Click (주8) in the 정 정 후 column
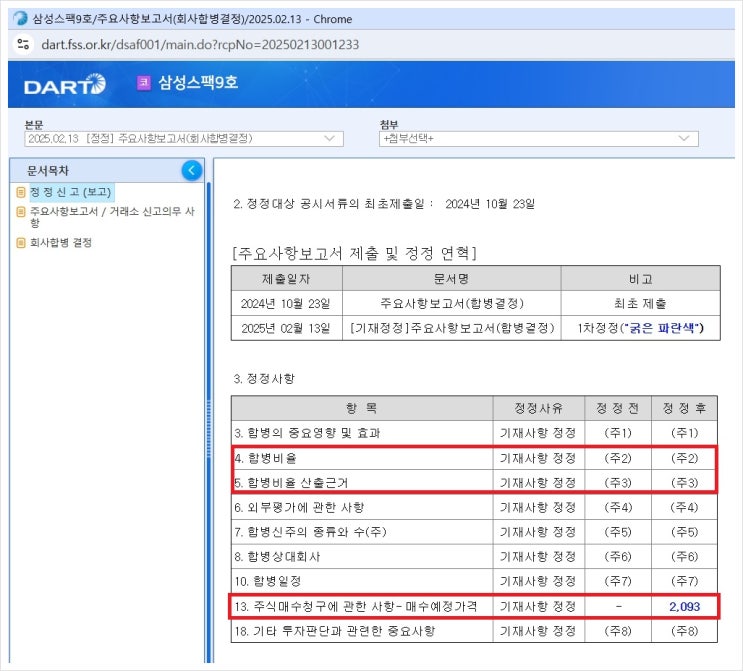 (x=684, y=631)
